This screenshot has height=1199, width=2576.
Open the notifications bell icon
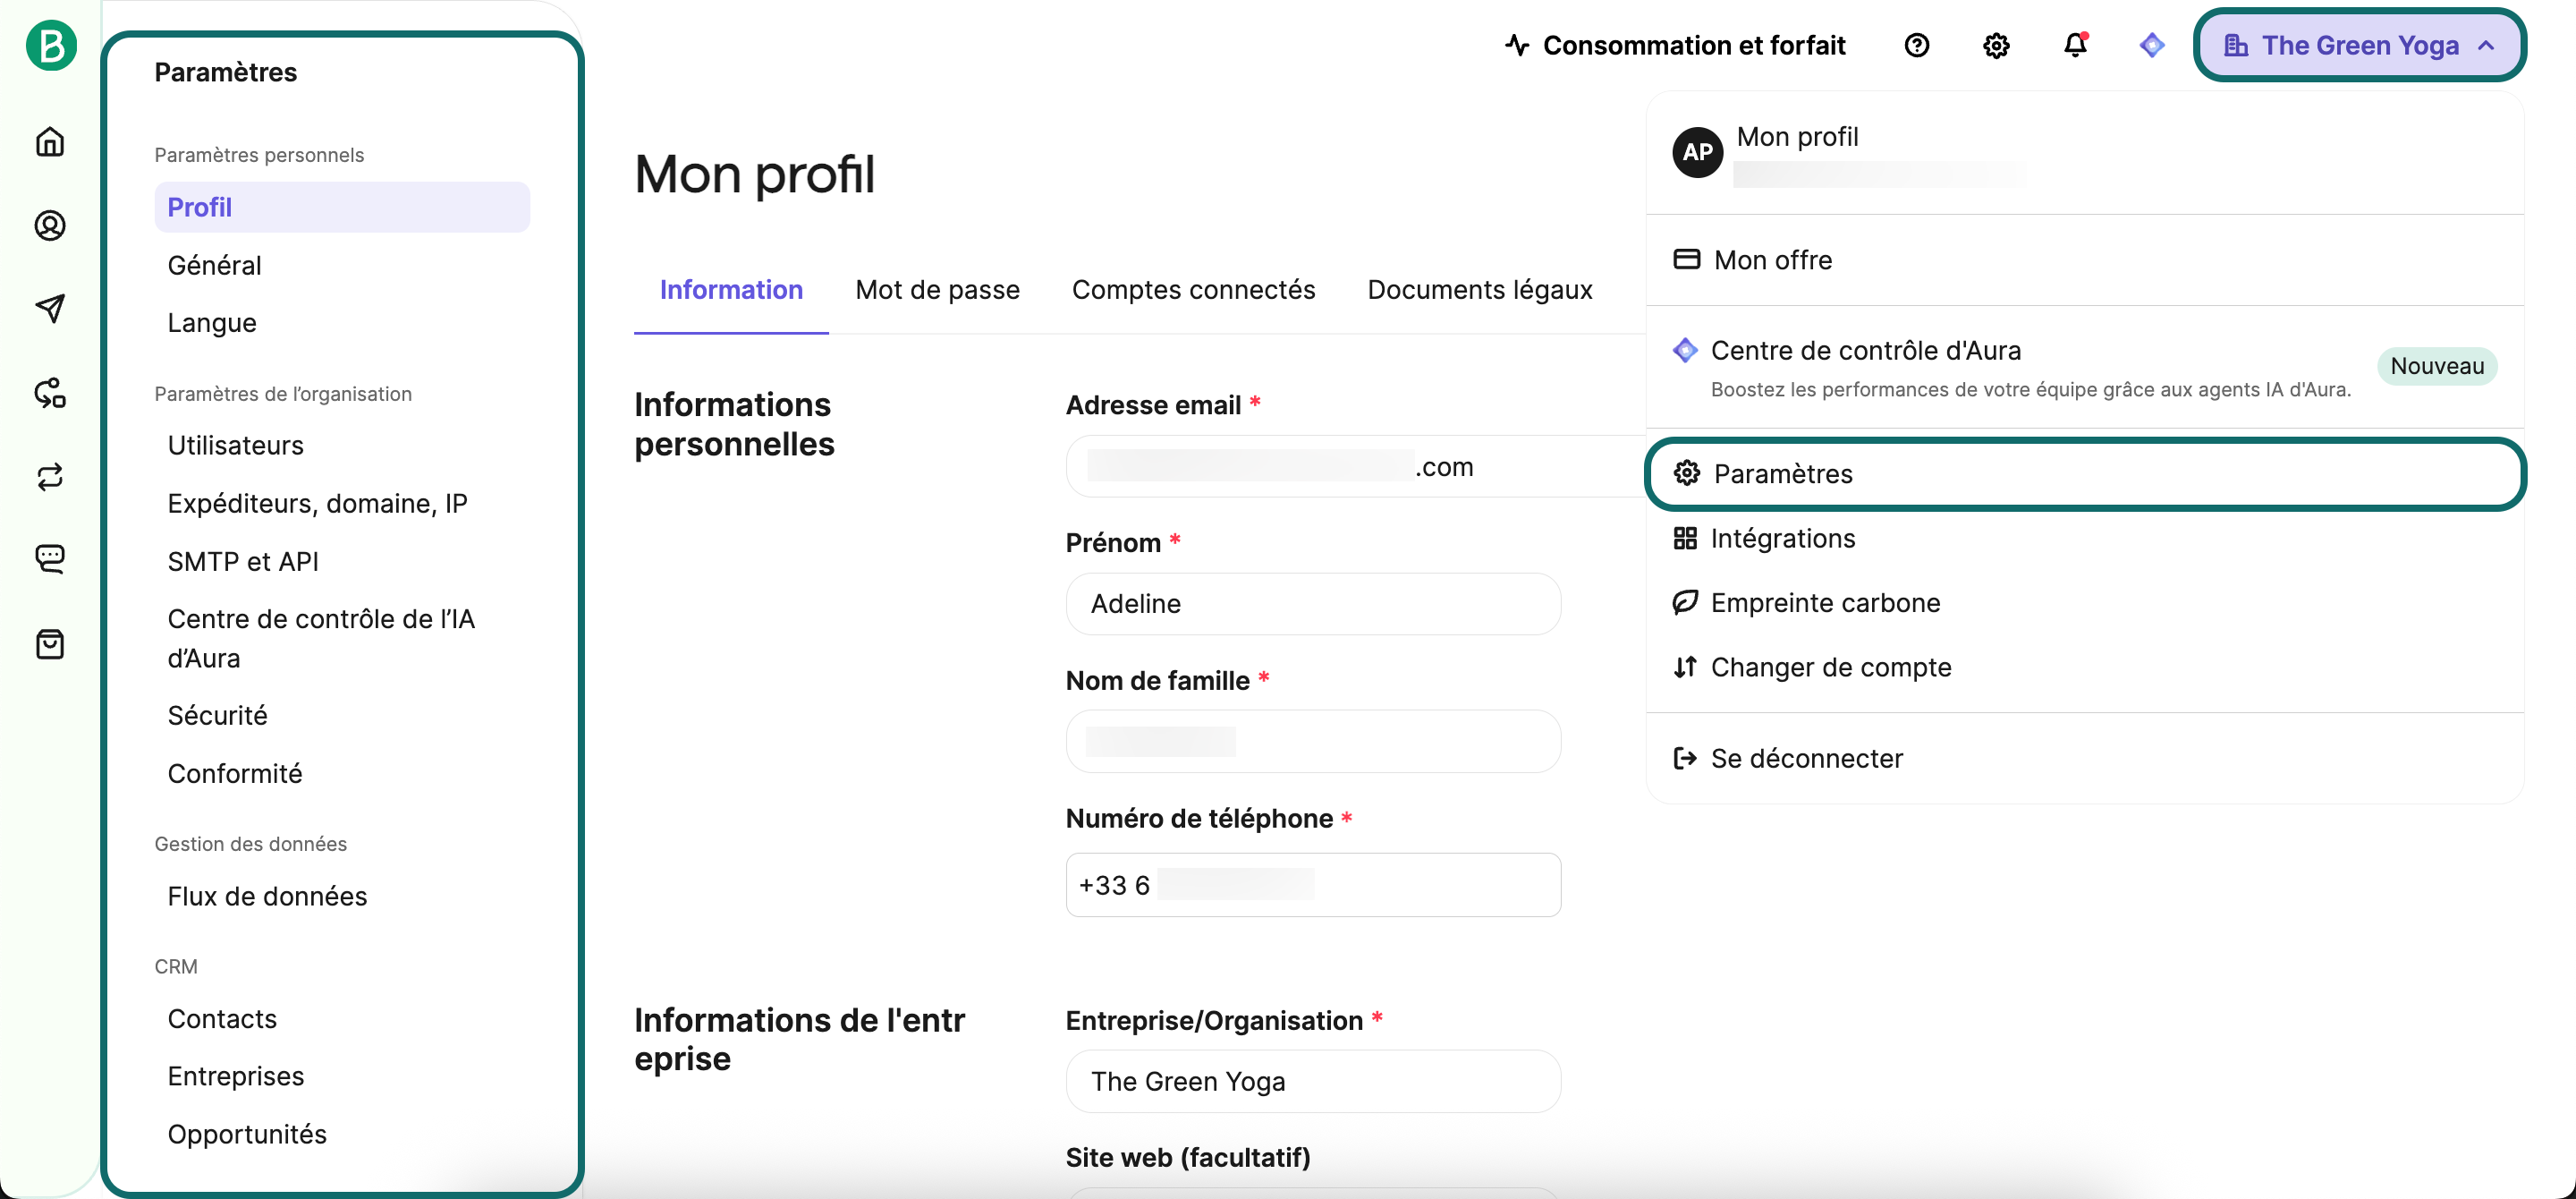point(2075,45)
